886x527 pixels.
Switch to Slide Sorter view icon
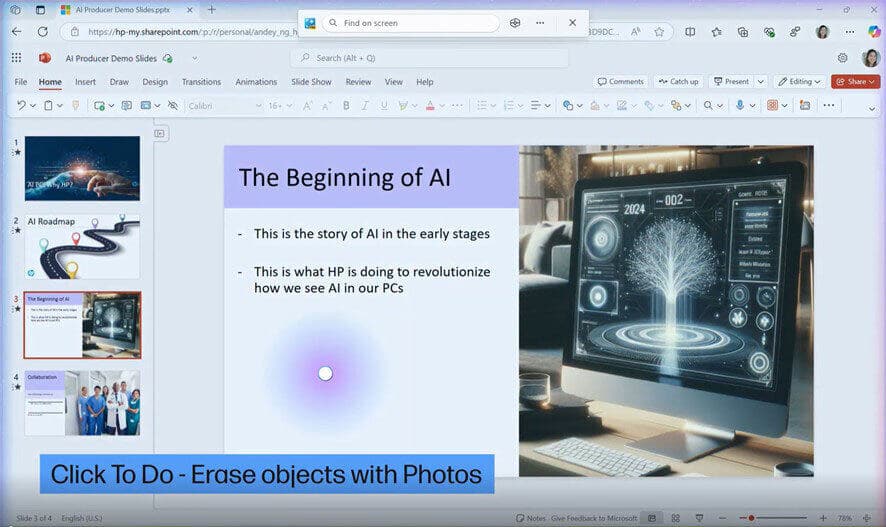675,518
